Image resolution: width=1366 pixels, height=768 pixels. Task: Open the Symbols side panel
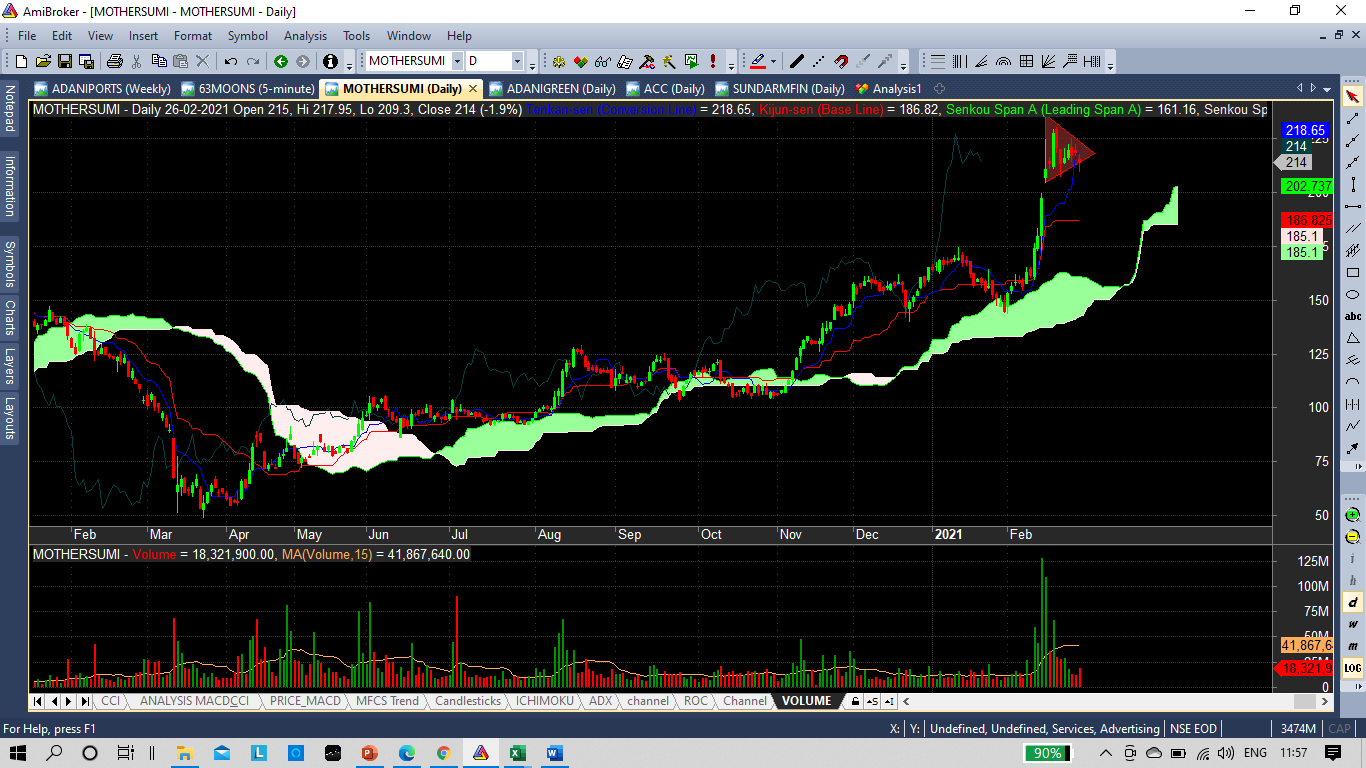(10, 263)
